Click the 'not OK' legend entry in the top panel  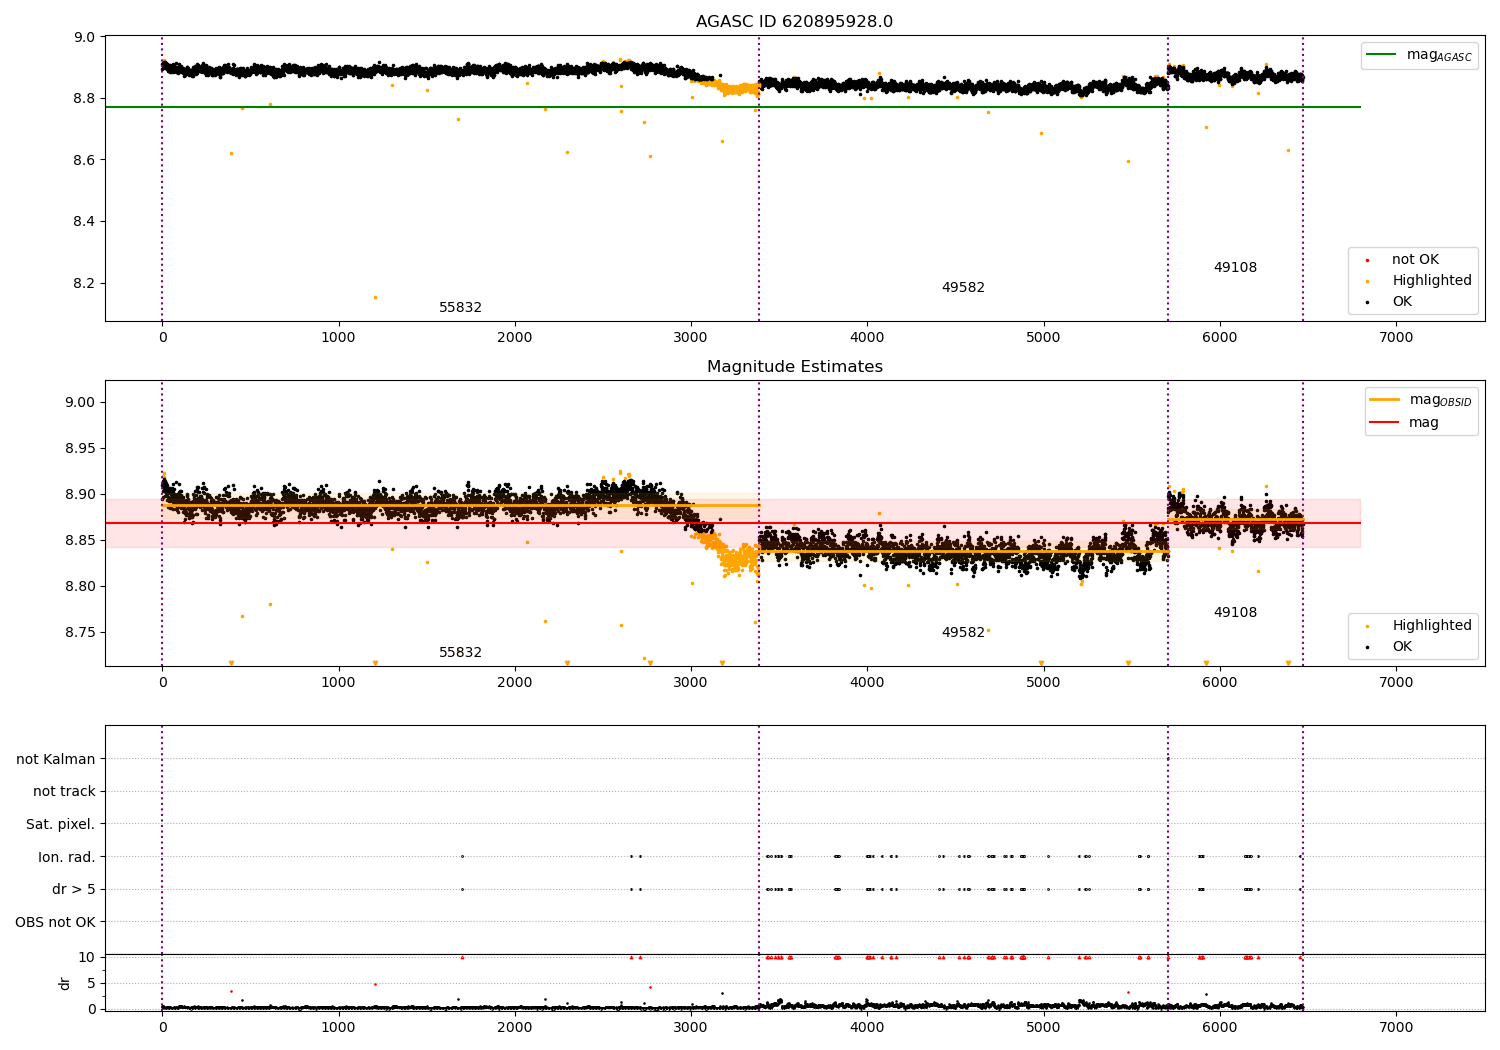pos(1414,259)
